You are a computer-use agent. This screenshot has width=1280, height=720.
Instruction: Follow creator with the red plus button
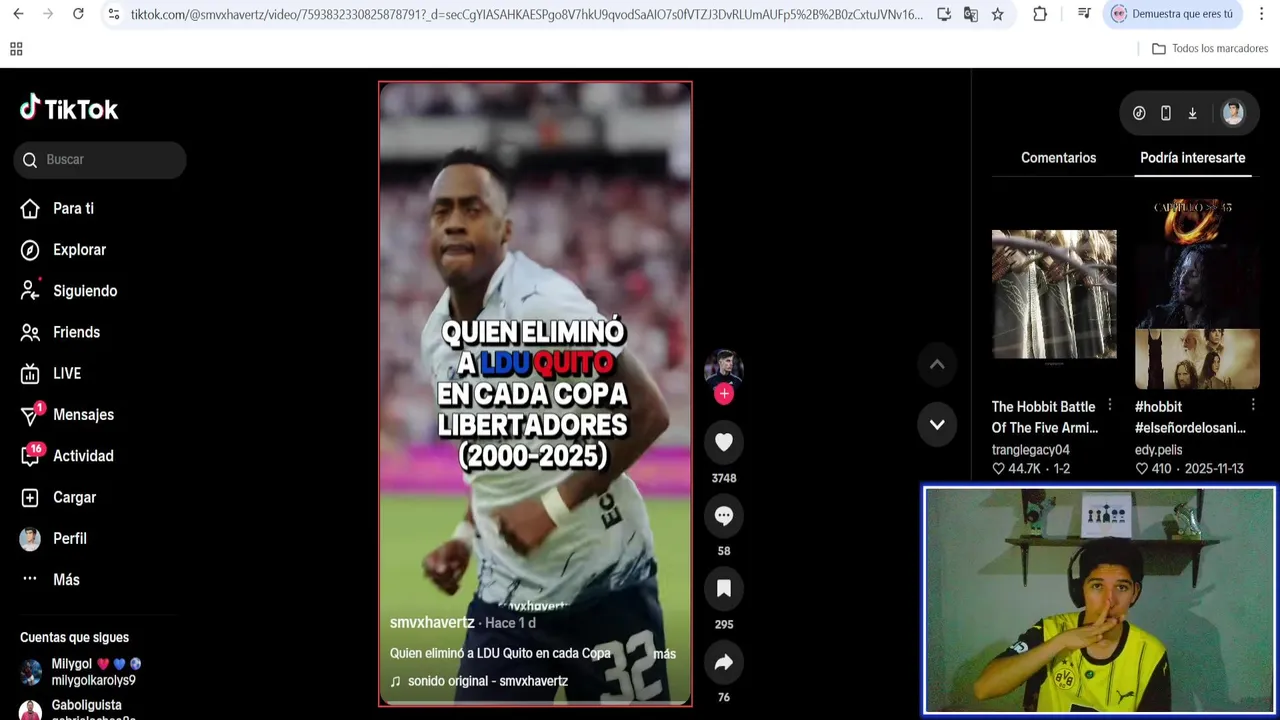click(x=724, y=394)
